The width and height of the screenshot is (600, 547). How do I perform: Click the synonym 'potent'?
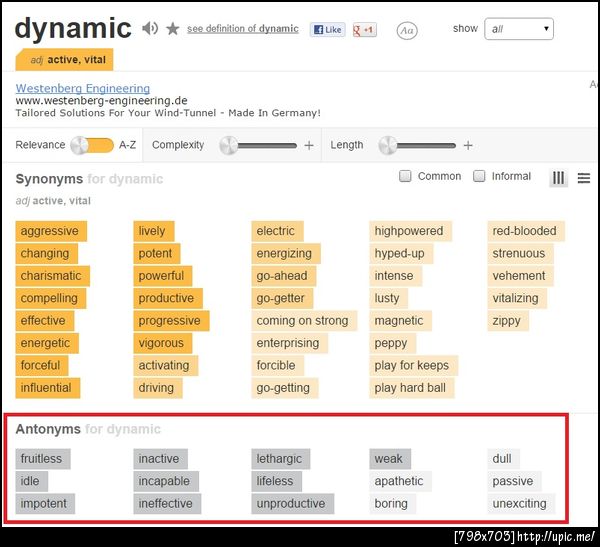click(x=157, y=253)
